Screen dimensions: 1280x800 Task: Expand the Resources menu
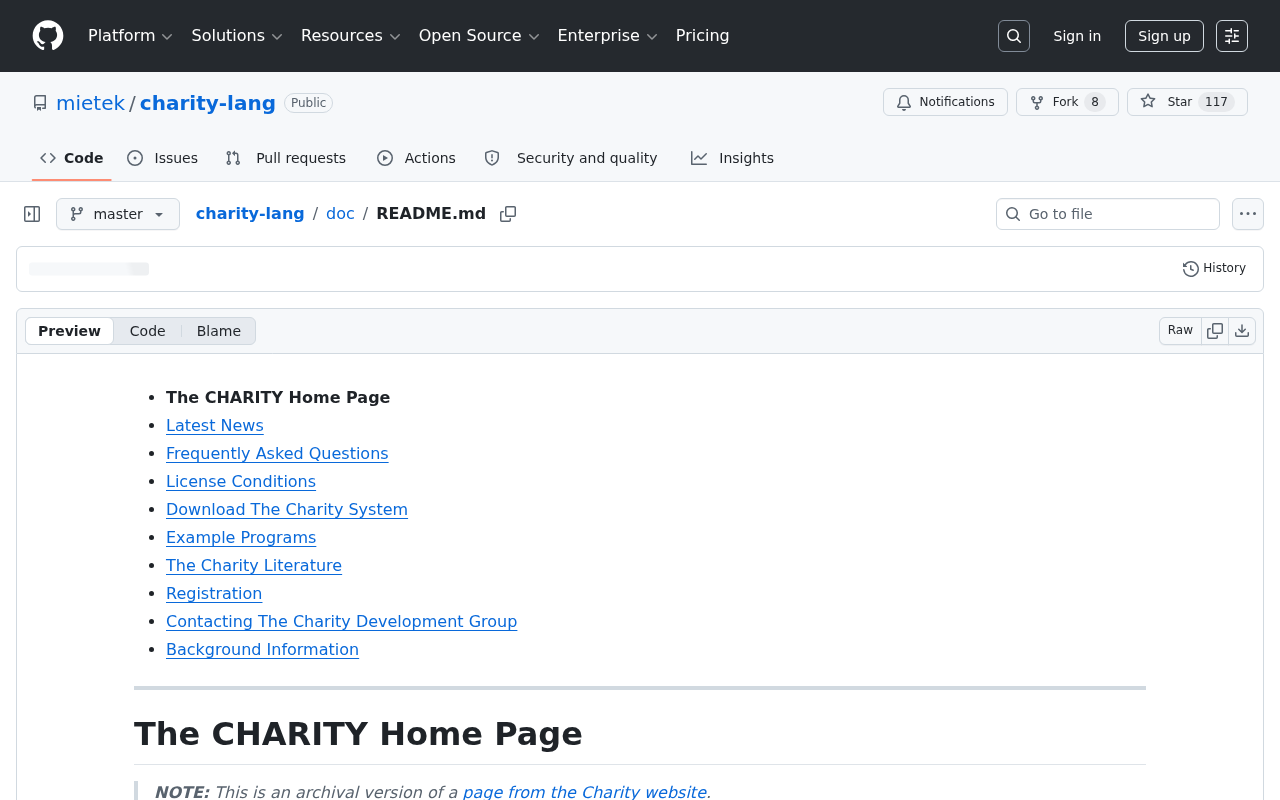(x=350, y=36)
